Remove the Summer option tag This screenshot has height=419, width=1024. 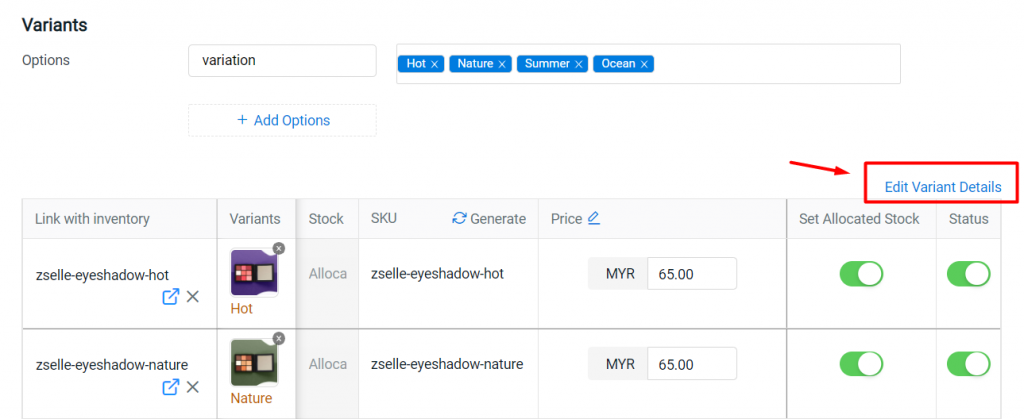[579, 64]
